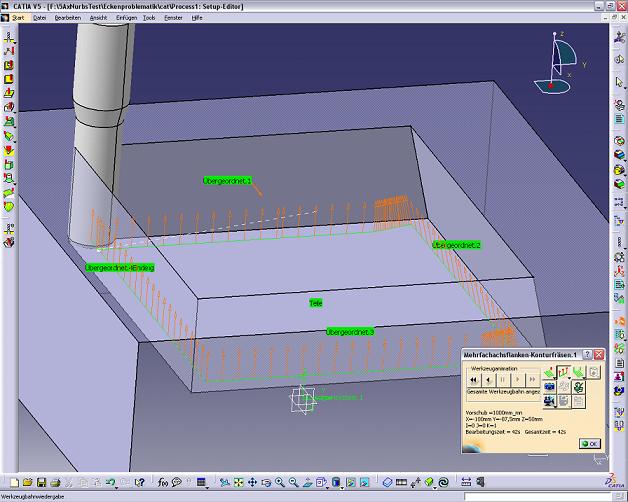Open the Datei menu
The height and width of the screenshot is (502, 628).
click(39, 18)
